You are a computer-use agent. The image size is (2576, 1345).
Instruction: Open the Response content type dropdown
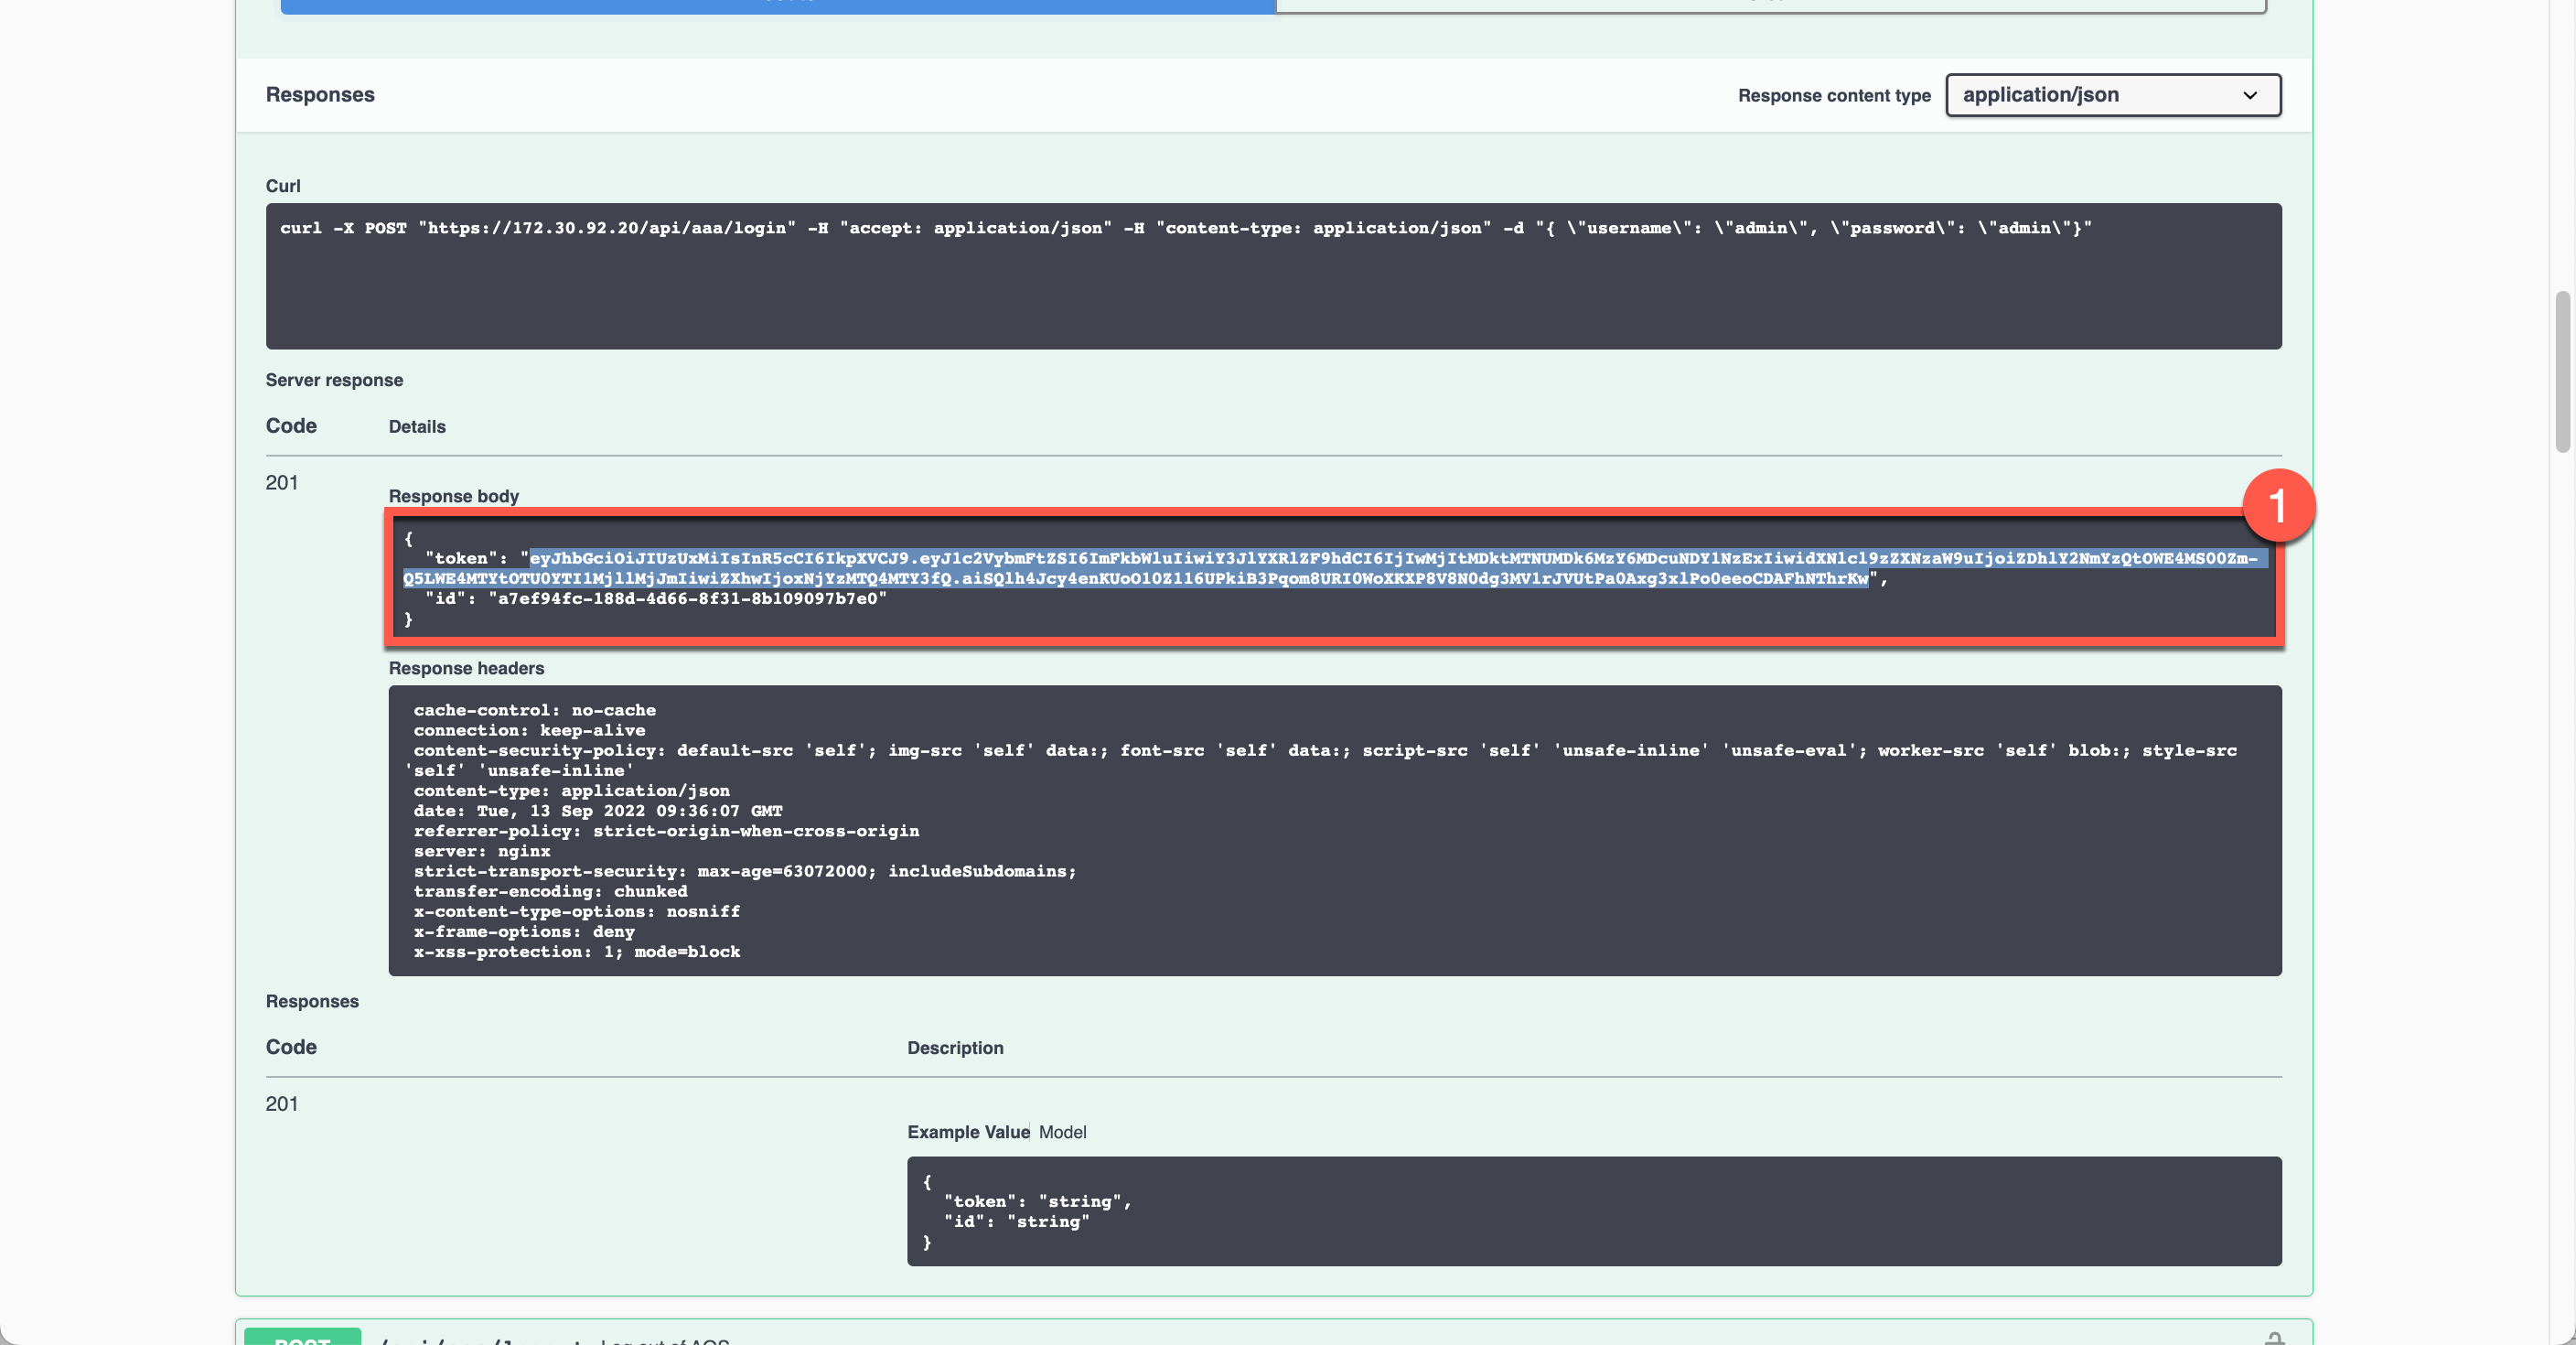point(2111,95)
